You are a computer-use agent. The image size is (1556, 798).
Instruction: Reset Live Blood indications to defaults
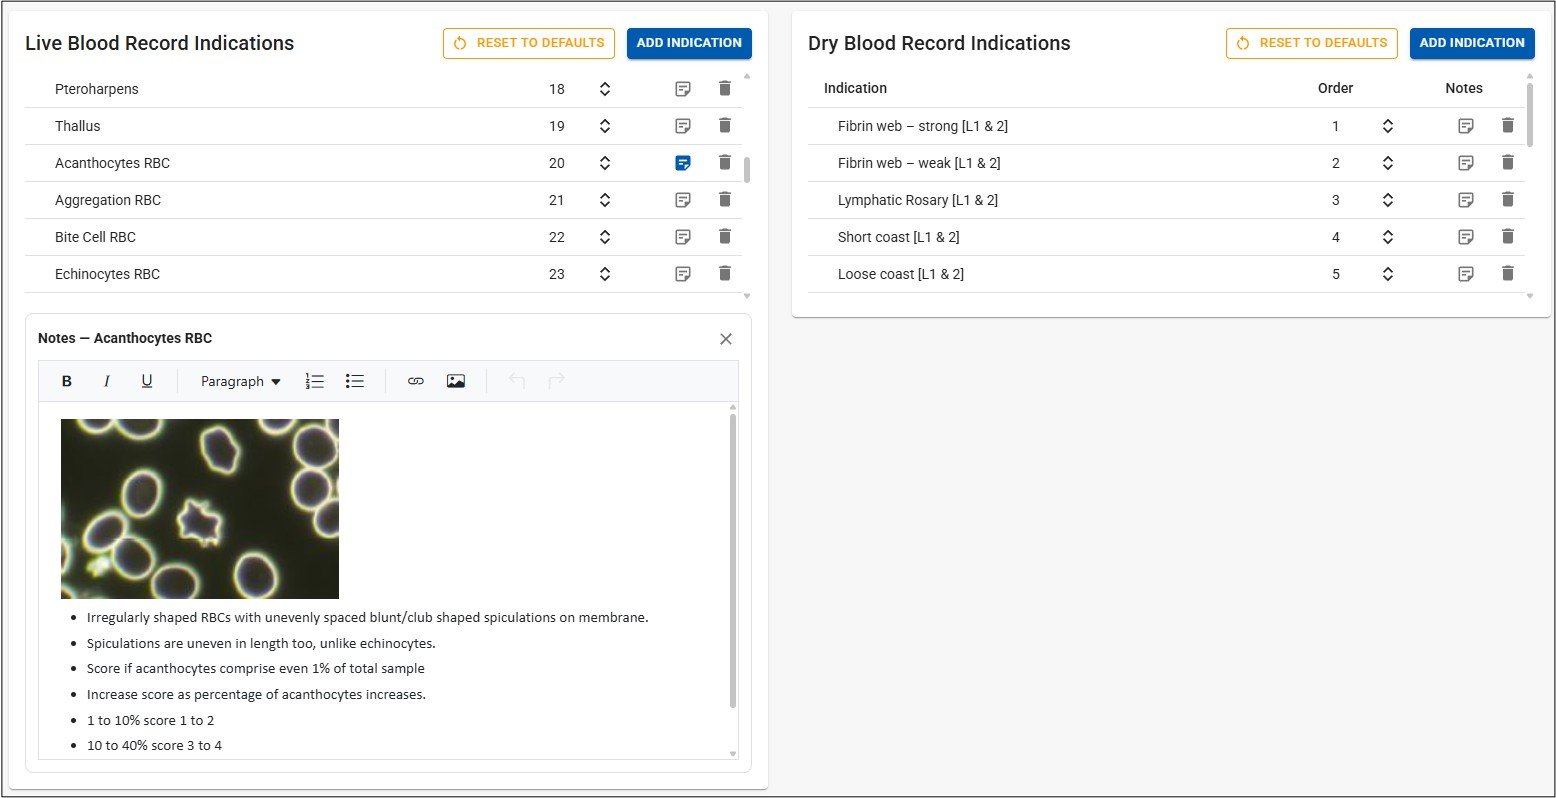(529, 43)
